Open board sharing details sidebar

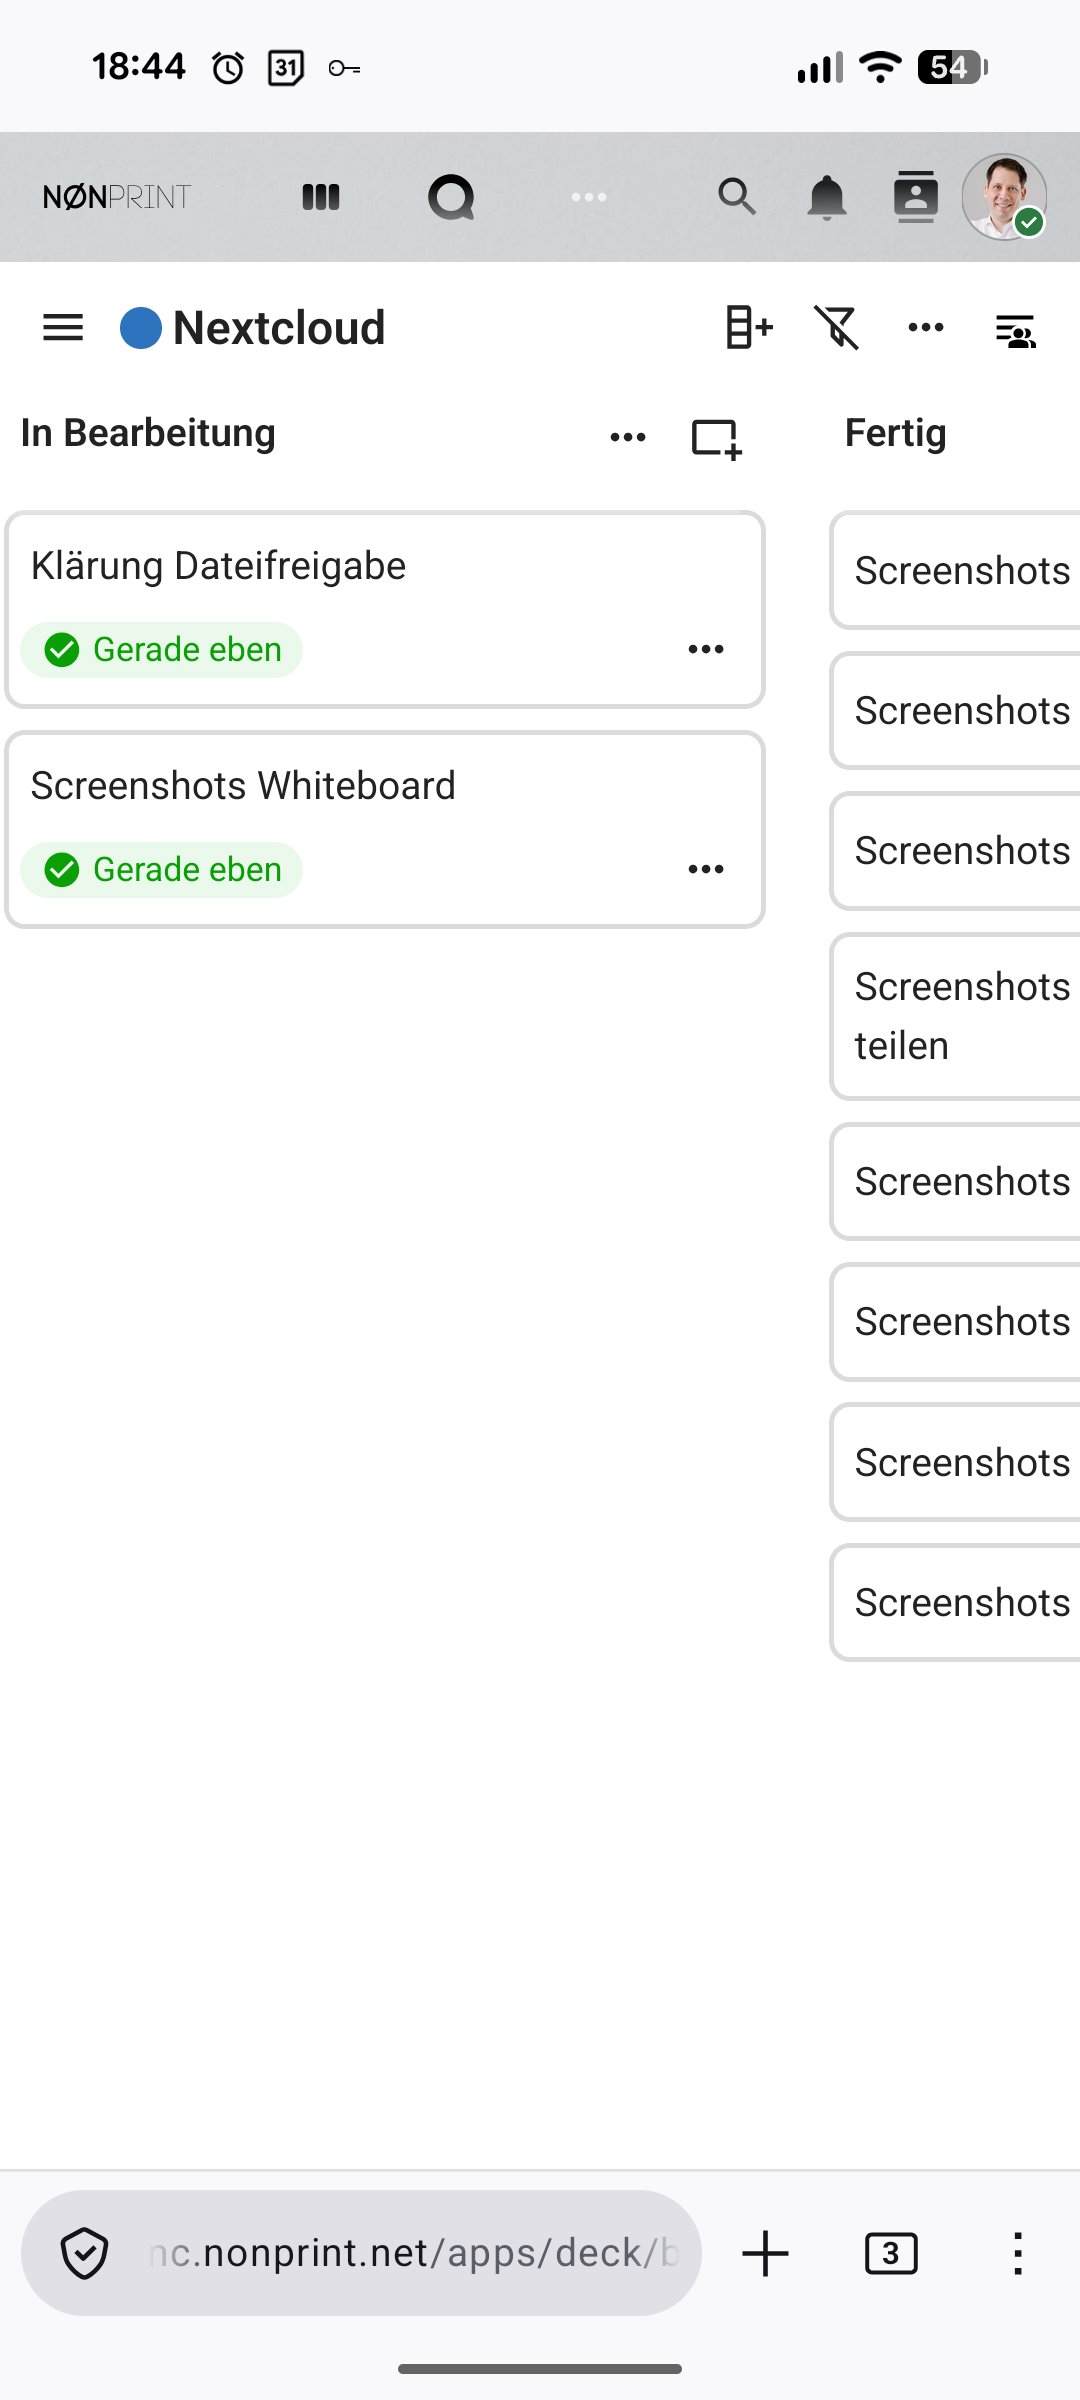tap(1015, 329)
